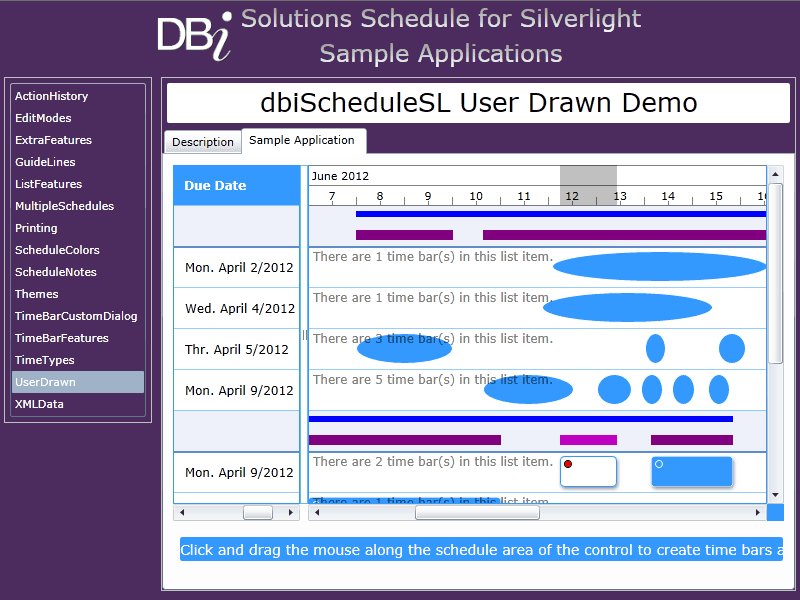Open the ScheduleNotes sample
The image size is (800, 600).
78,271
